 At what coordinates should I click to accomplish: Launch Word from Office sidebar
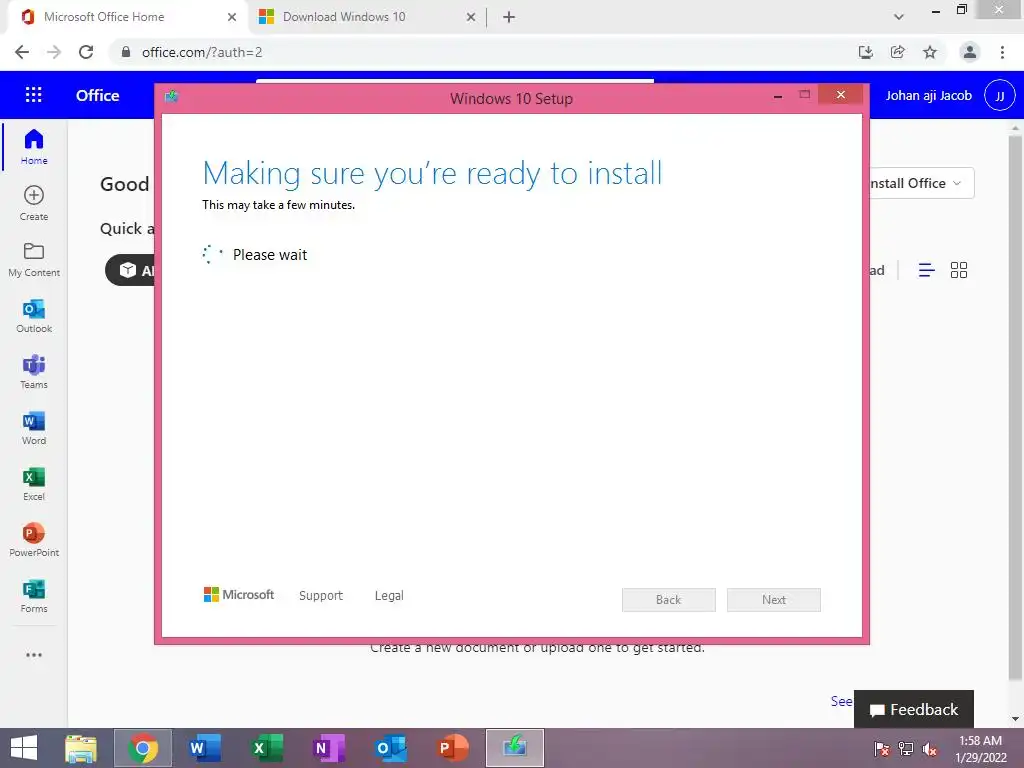click(x=34, y=428)
